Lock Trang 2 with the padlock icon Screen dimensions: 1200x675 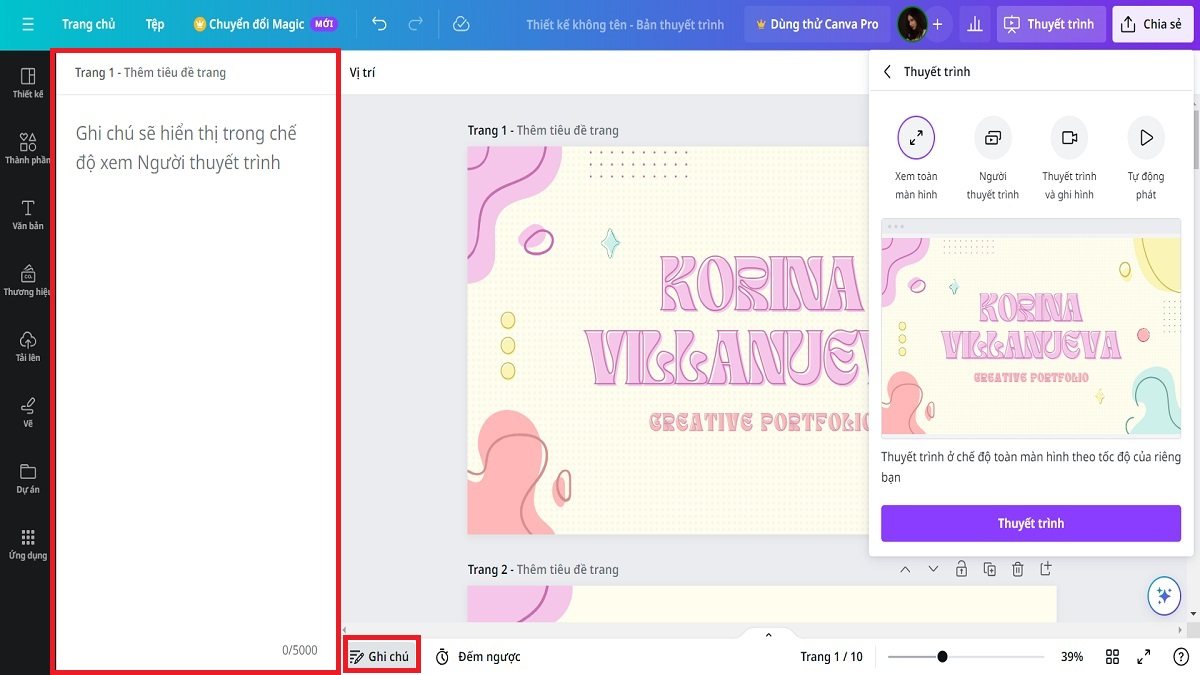point(961,568)
